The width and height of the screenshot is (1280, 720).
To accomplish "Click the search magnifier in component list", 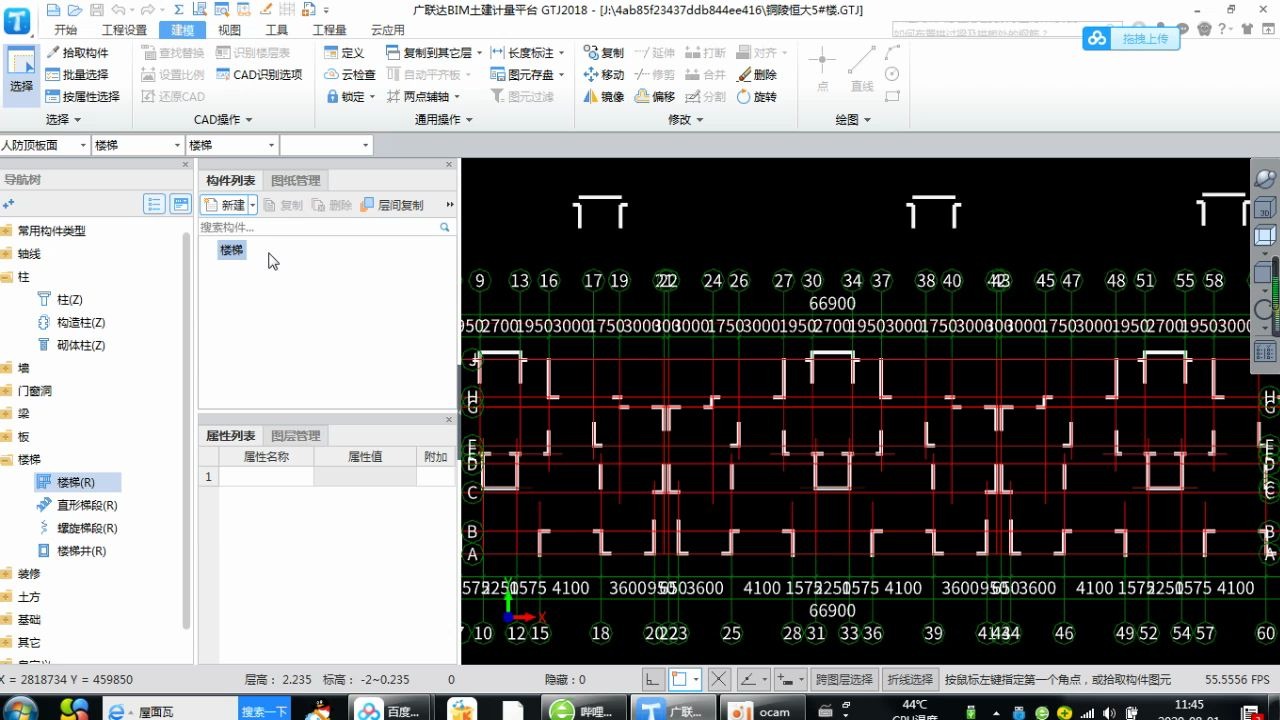I will [445, 227].
